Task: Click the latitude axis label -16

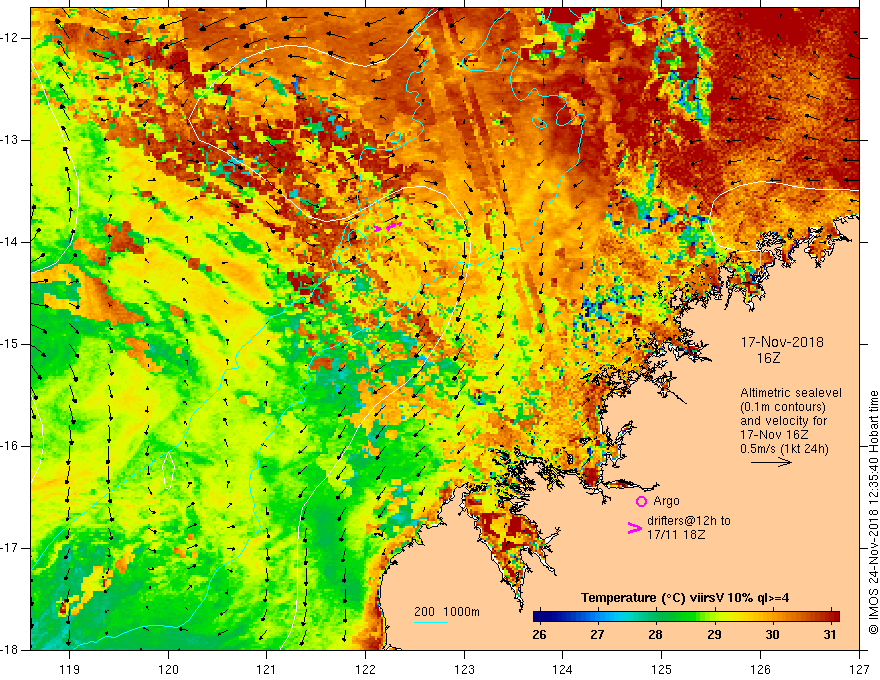Action: [x=10, y=446]
